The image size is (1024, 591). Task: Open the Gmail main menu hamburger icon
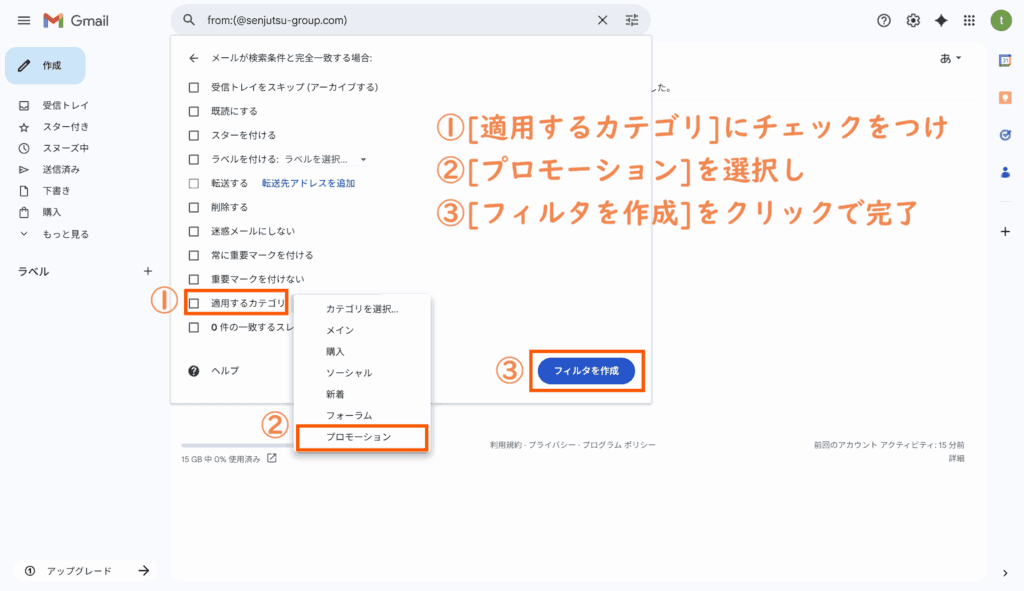[x=24, y=21]
